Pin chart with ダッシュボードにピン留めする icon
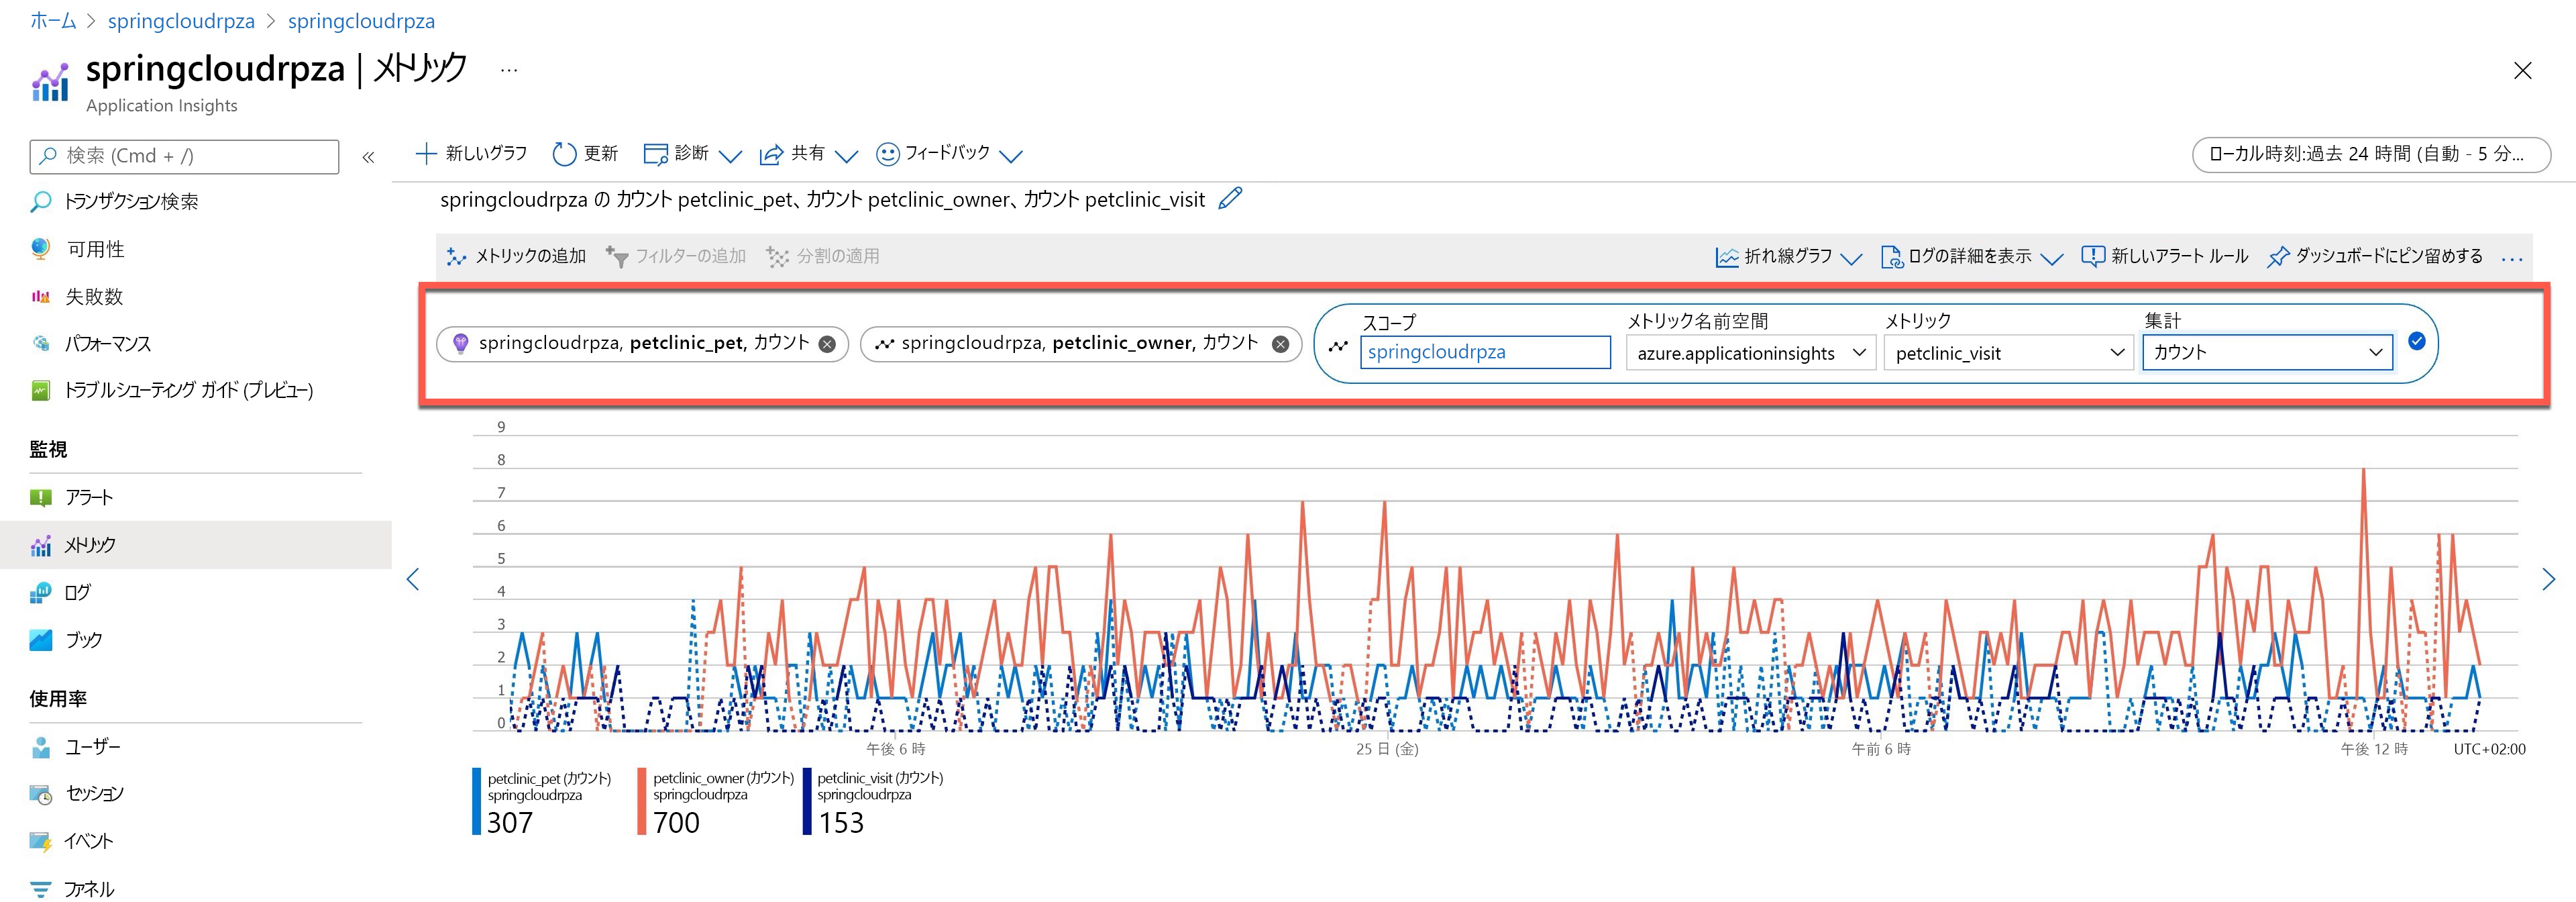Viewport: 2576px width, 902px height. pyautogui.click(x=2278, y=257)
